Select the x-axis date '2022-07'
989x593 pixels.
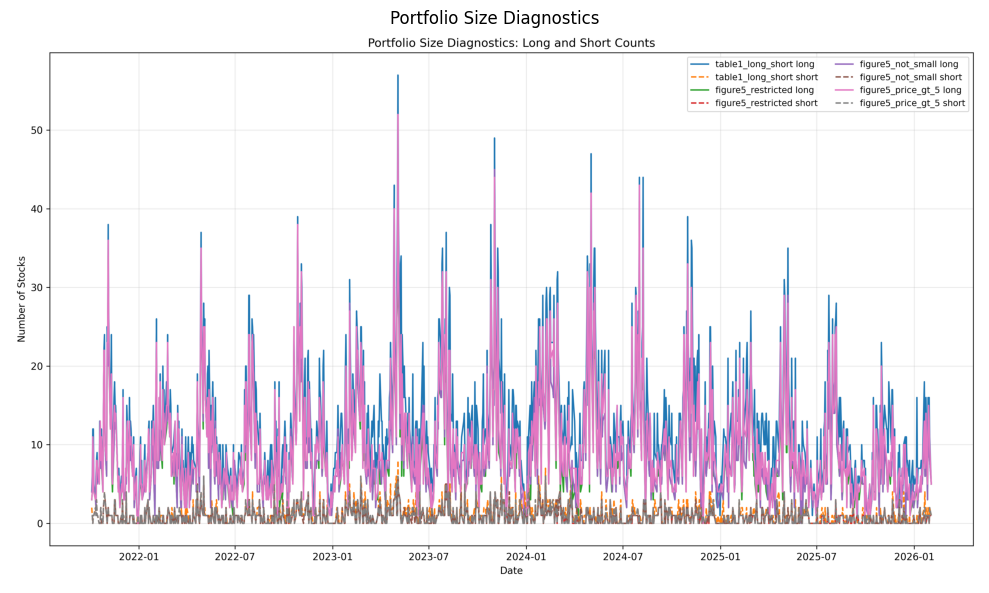(x=235, y=556)
